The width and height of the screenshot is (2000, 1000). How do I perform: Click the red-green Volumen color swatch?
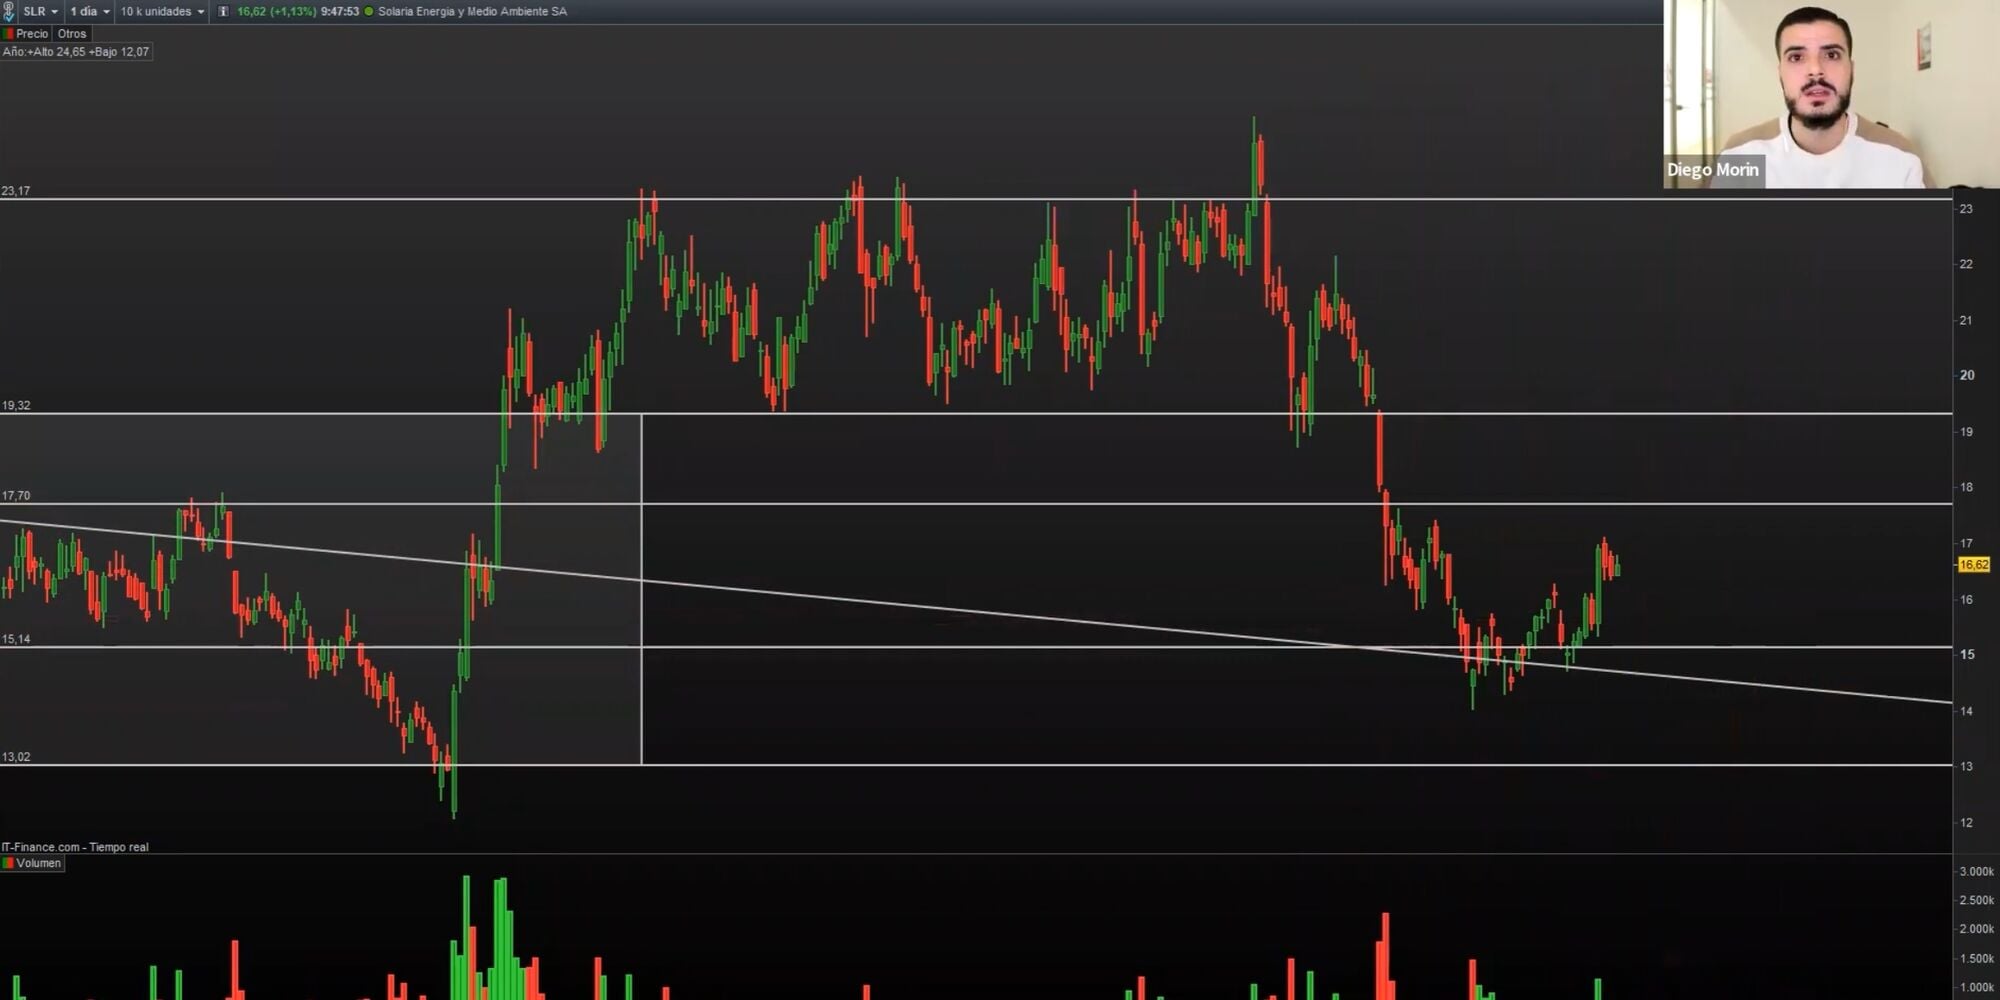pos(8,863)
